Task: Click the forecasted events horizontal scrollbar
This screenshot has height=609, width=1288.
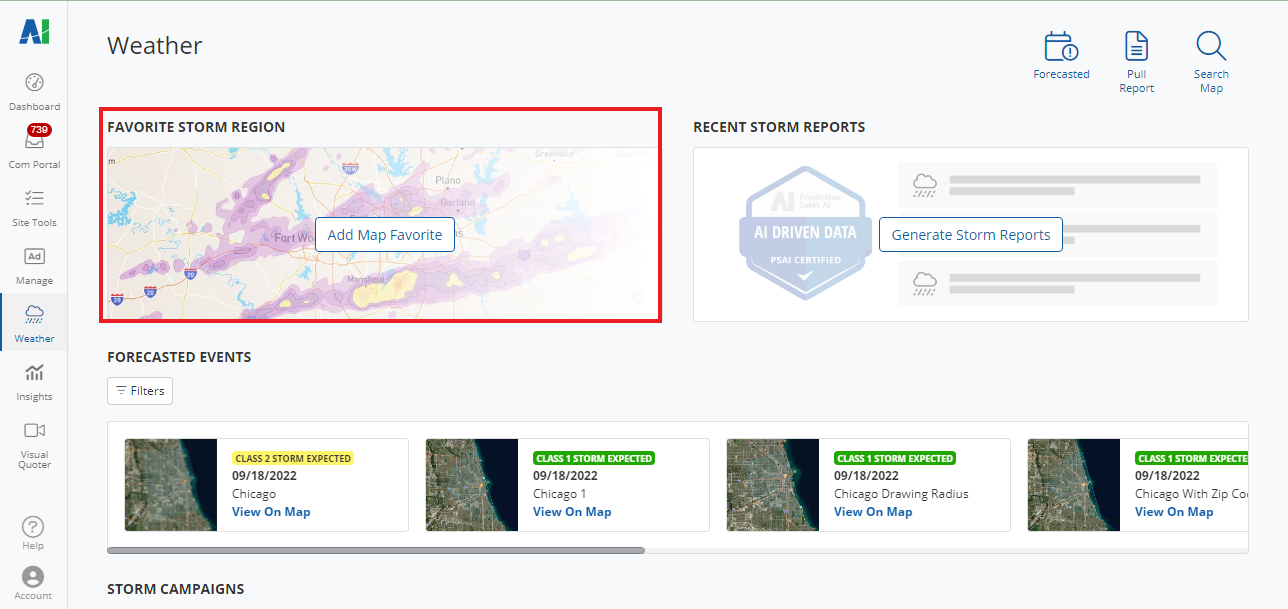Action: coord(376,550)
